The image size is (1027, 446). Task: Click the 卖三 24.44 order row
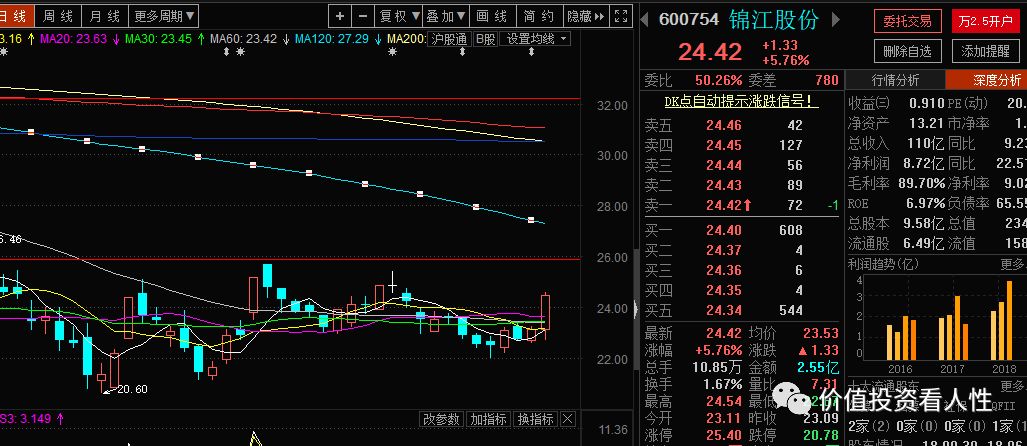(x=741, y=165)
